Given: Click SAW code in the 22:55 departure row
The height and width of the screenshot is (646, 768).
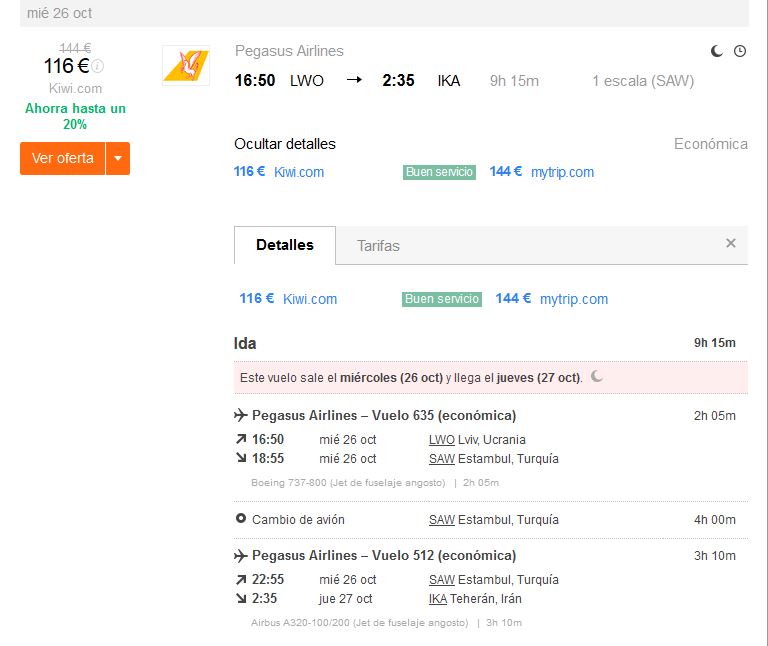Looking at the screenshot, I should click(442, 580).
